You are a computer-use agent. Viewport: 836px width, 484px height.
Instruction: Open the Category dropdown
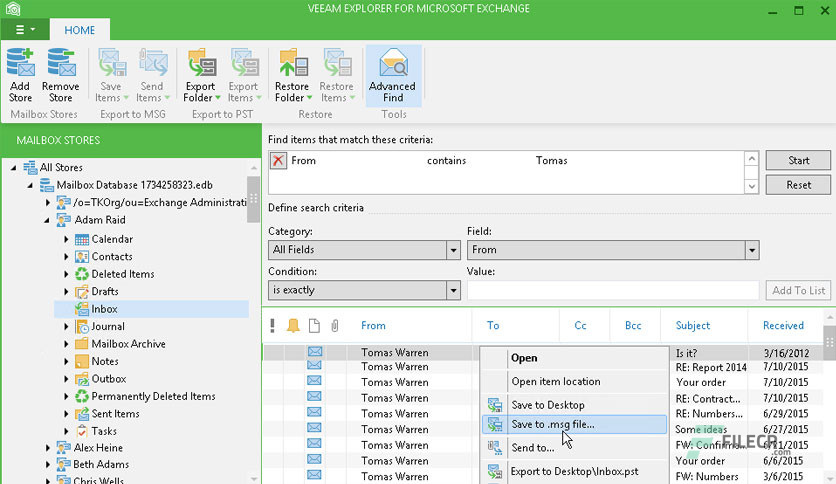(x=453, y=249)
